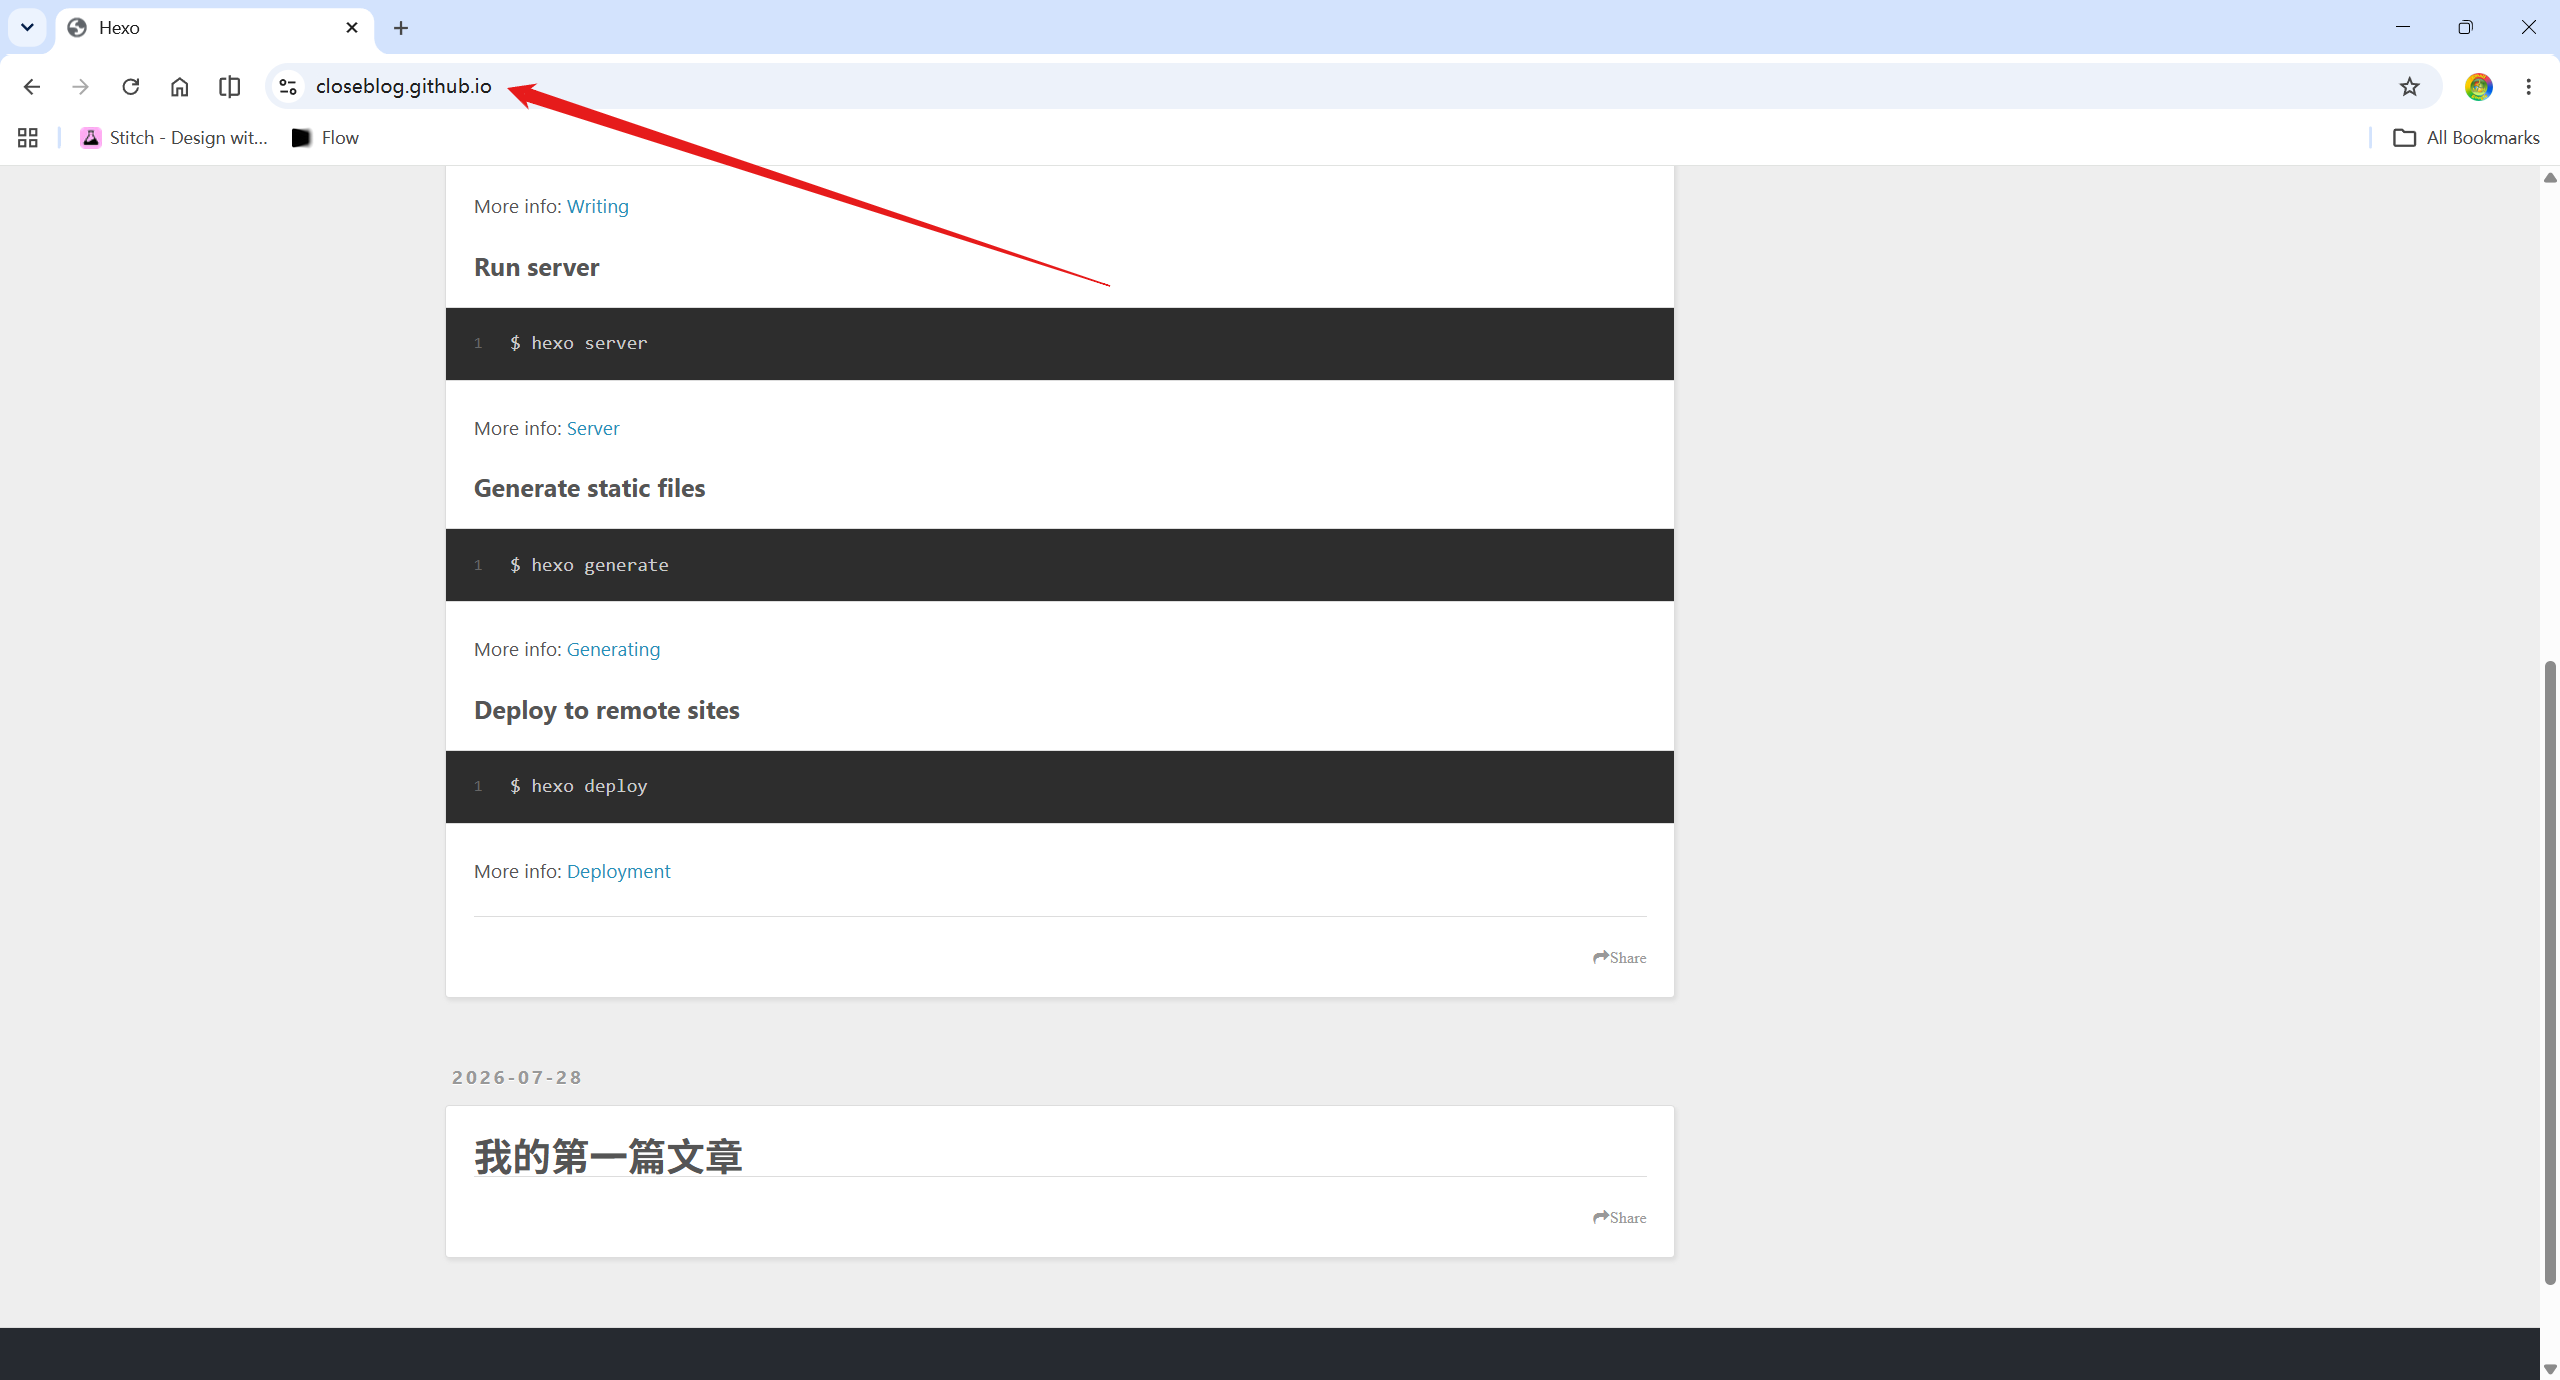Open the split view icon
This screenshot has height=1380, width=2560.
click(x=229, y=87)
